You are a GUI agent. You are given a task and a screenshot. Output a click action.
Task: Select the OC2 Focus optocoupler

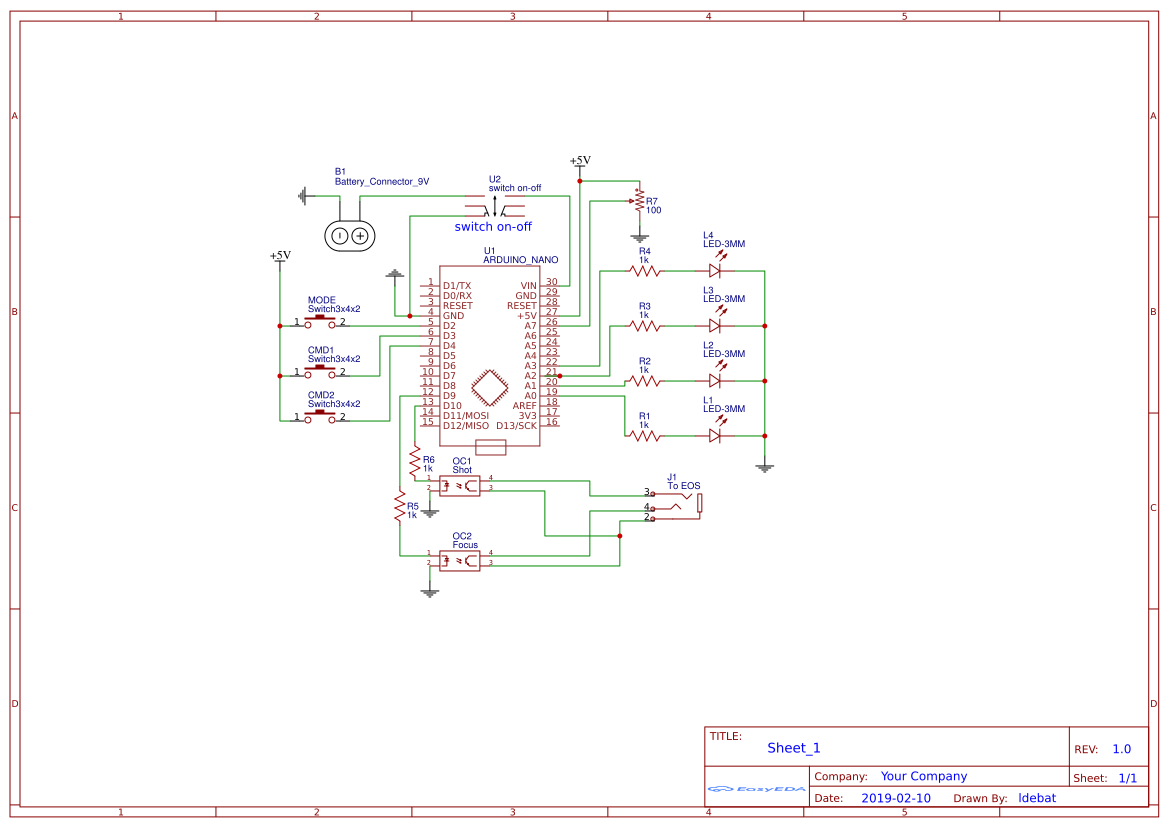459,560
